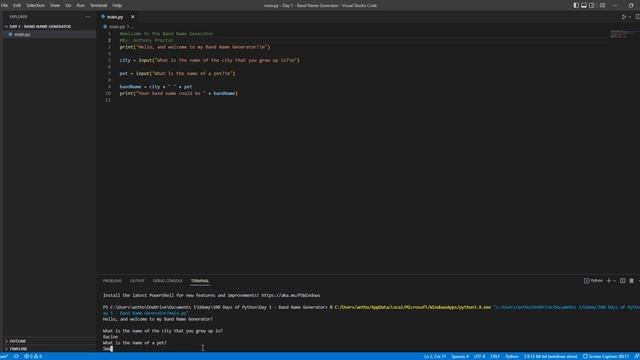Viewport: 640px width, 360px height.
Task: Click Ln 2, Col 21 cursor position
Action: coord(435,356)
